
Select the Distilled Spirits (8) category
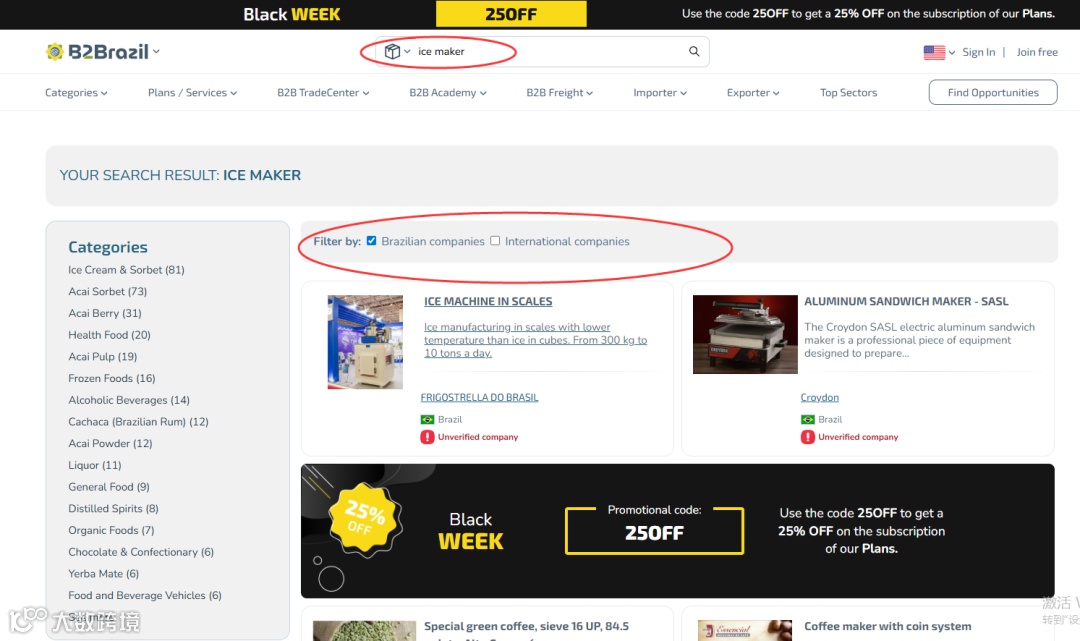coord(113,508)
